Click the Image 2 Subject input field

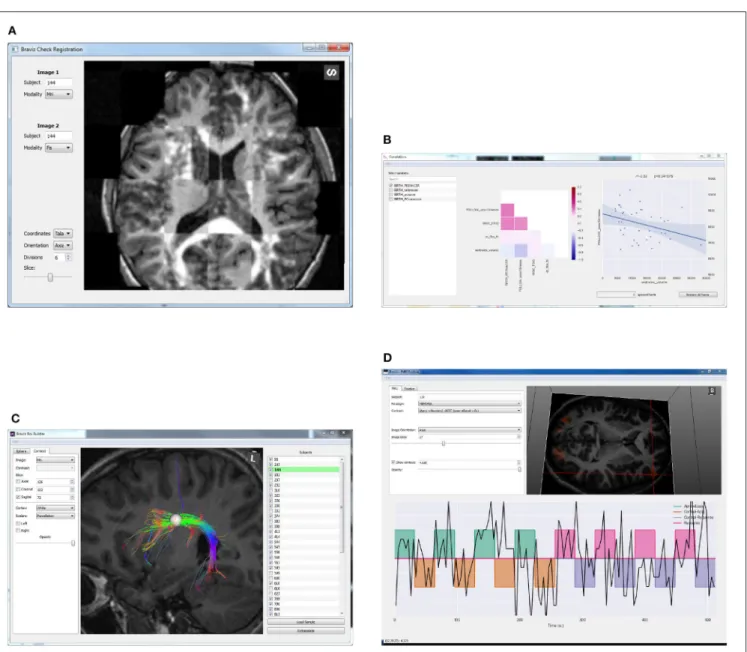tap(59, 136)
